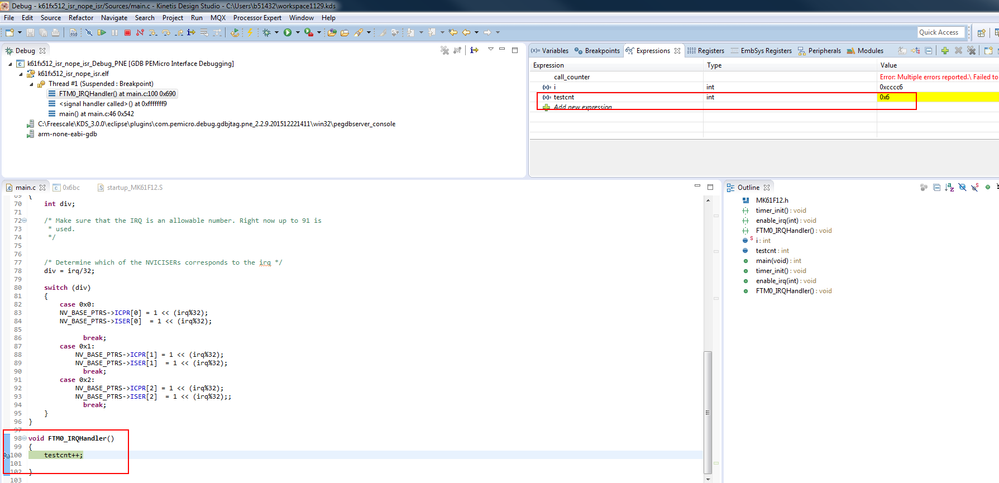
Task: Switch to the EmbSys Registers tab
Action: click(x=761, y=50)
